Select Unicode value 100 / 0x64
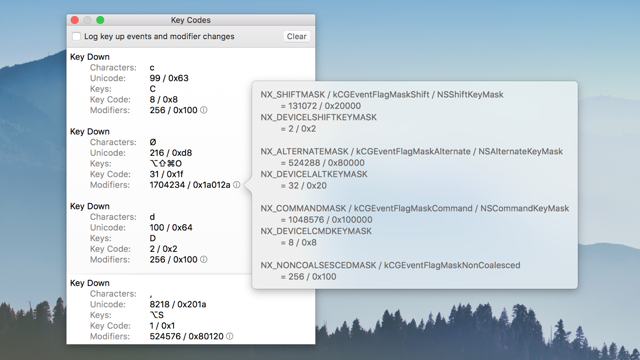This screenshot has width=640, height=360. coord(171,227)
